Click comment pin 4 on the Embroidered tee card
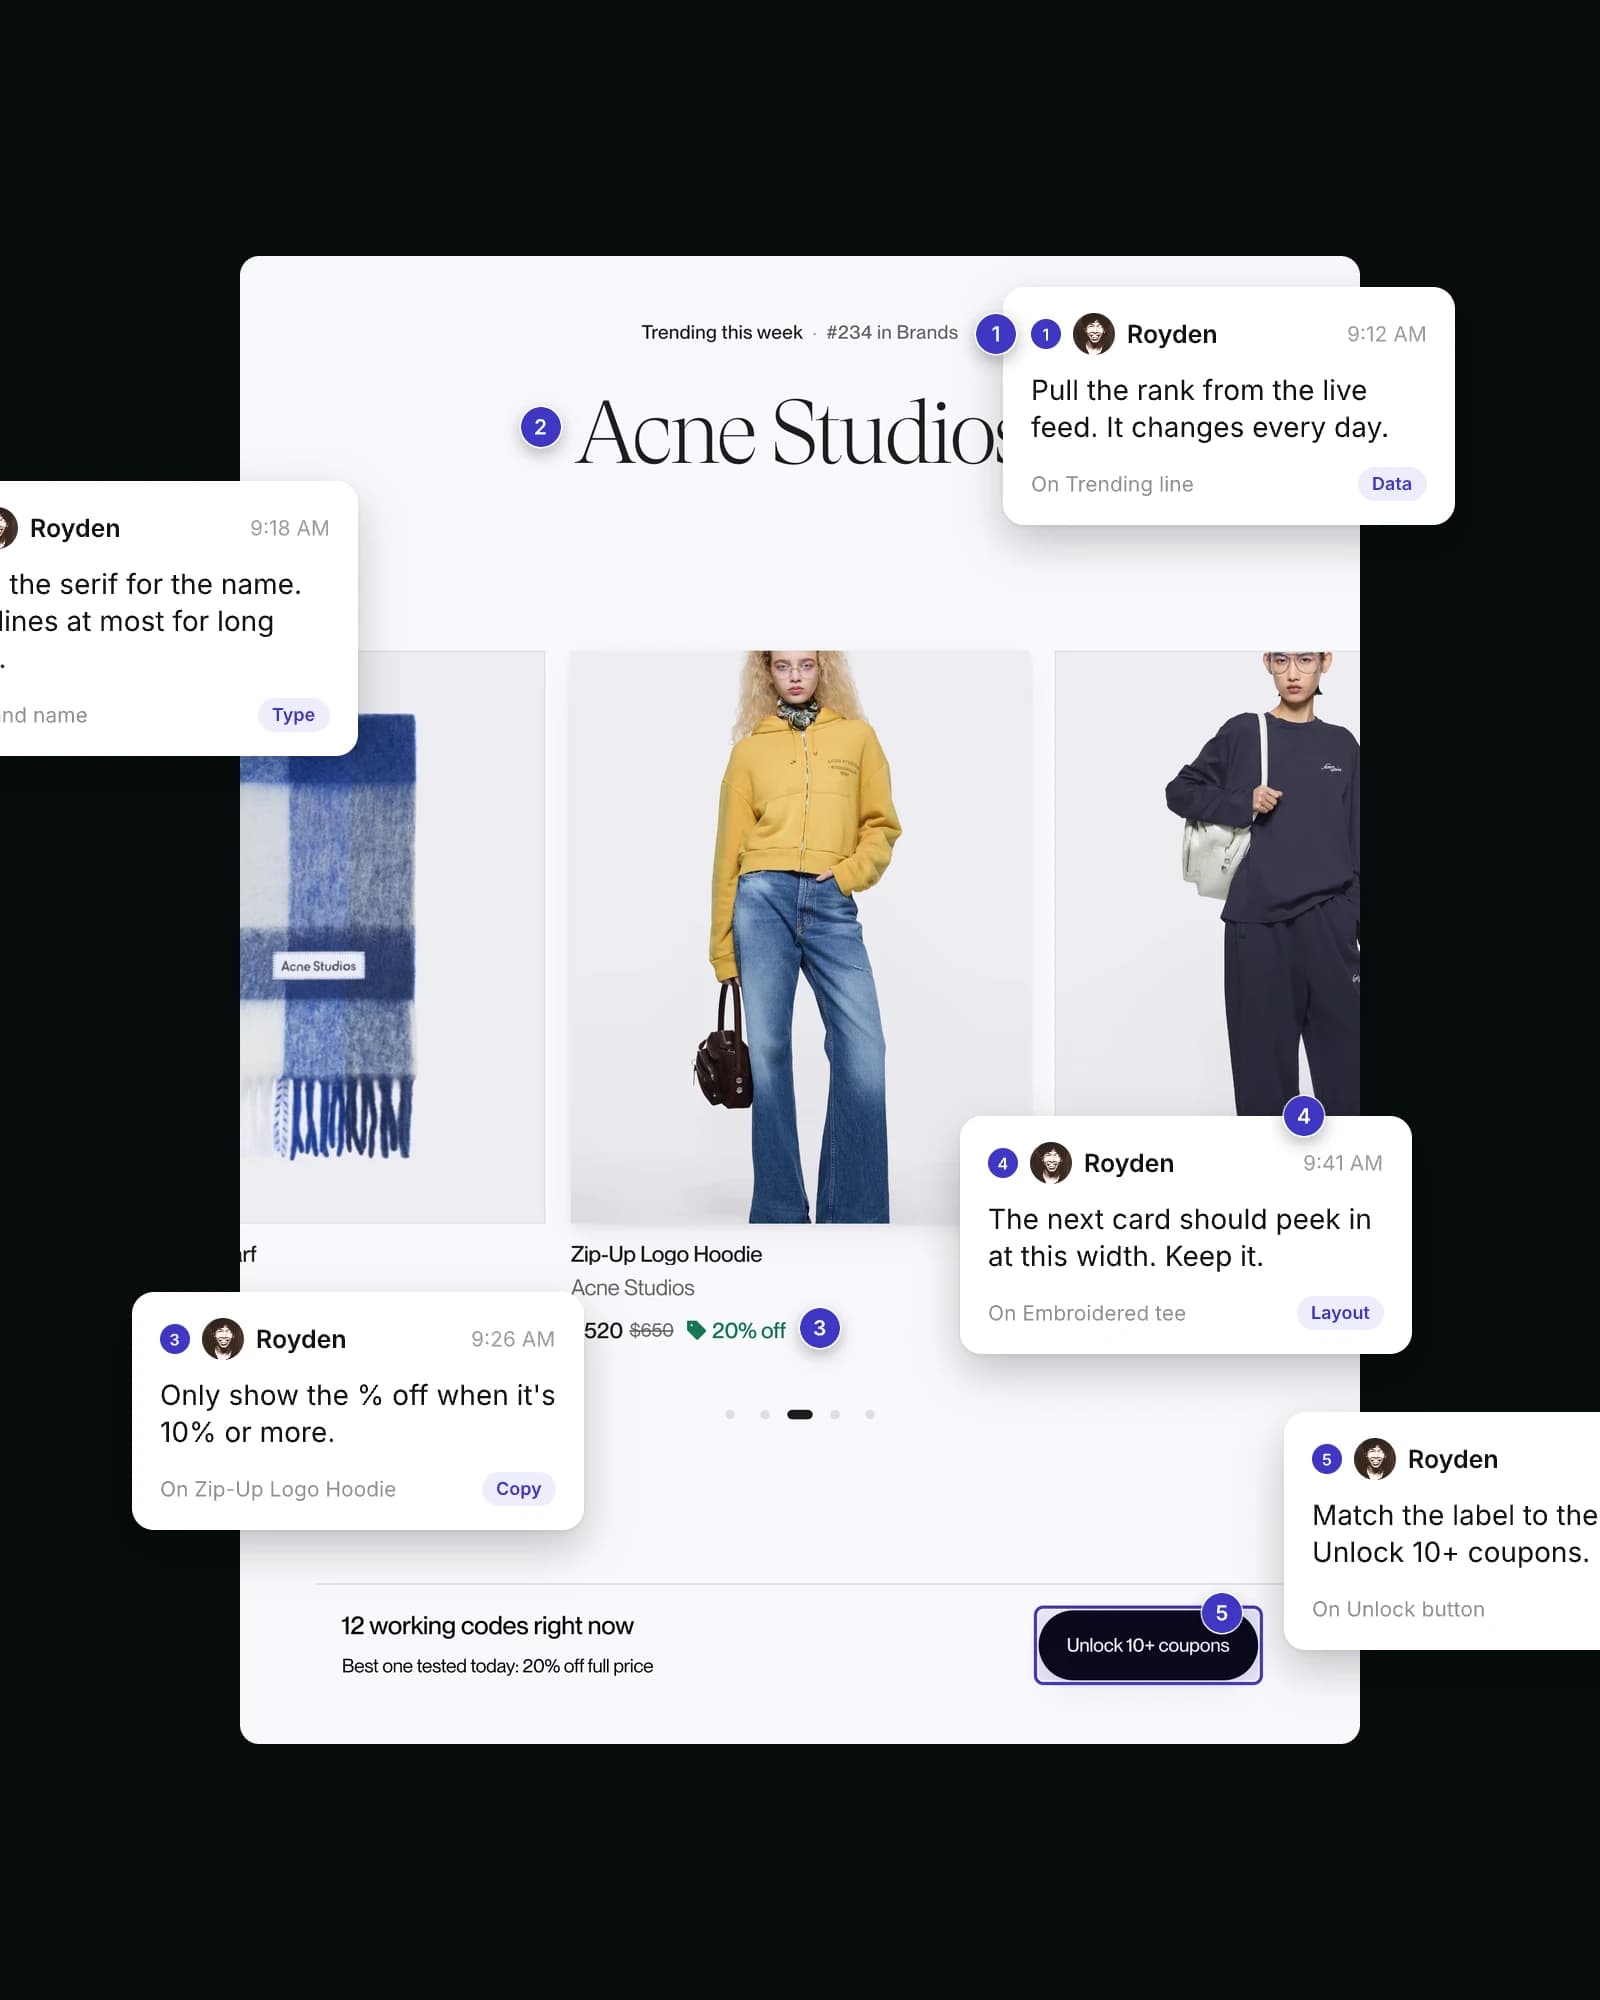The height and width of the screenshot is (2000, 1600). [x=1303, y=1116]
